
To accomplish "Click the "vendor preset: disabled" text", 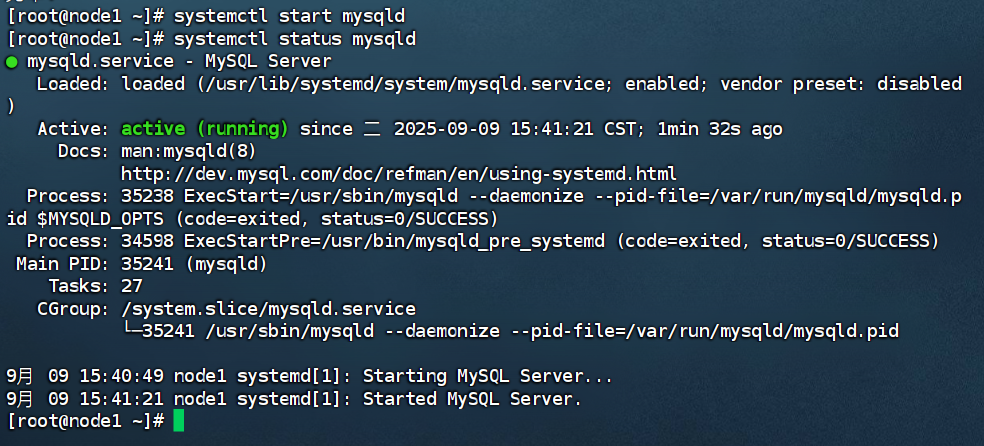I will click(840, 84).
